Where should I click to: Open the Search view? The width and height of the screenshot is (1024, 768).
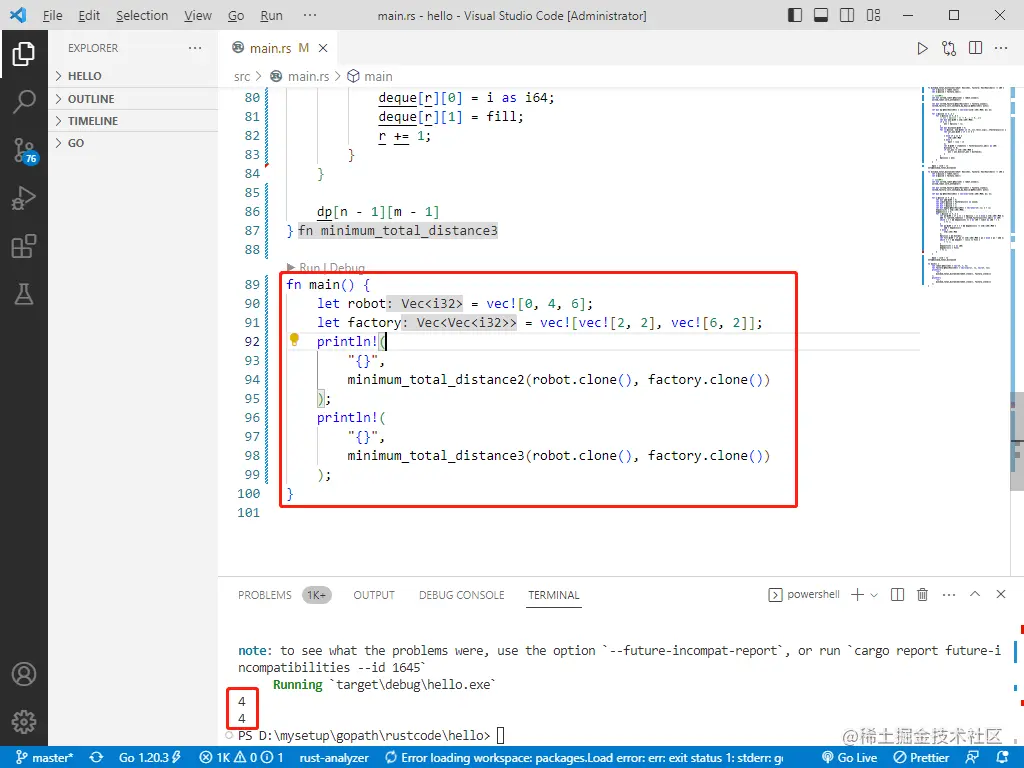(24, 102)
